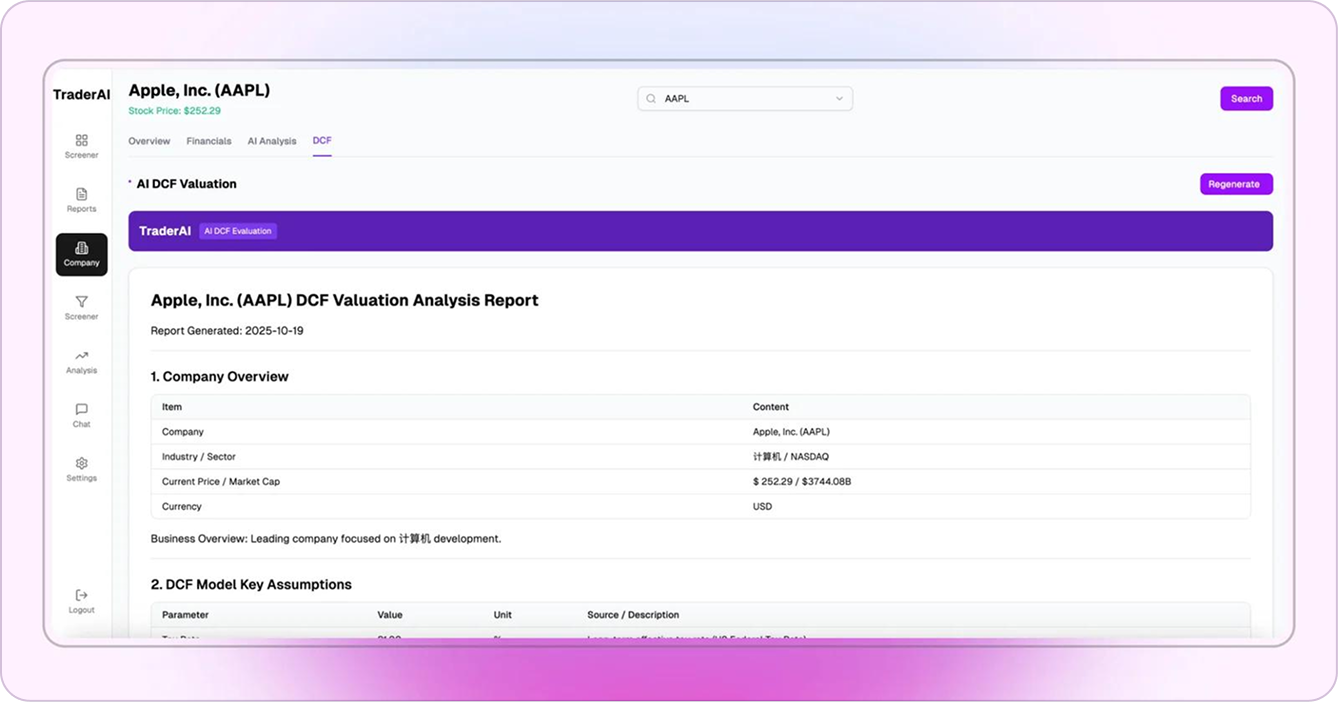Click the magnifier icon in the search box

[x=651, y=99]
